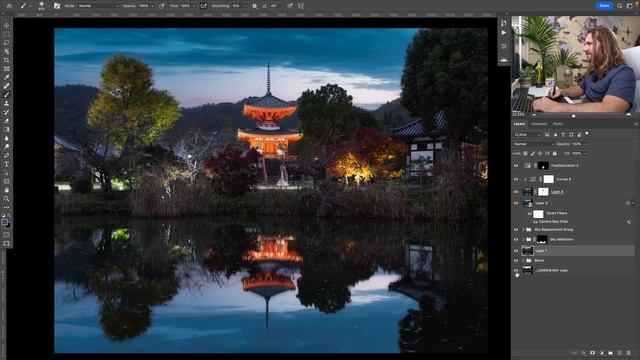Expand the Sky Replacement Group folder
This screenshot has height=360, width=640.
(x=523, y=229)
